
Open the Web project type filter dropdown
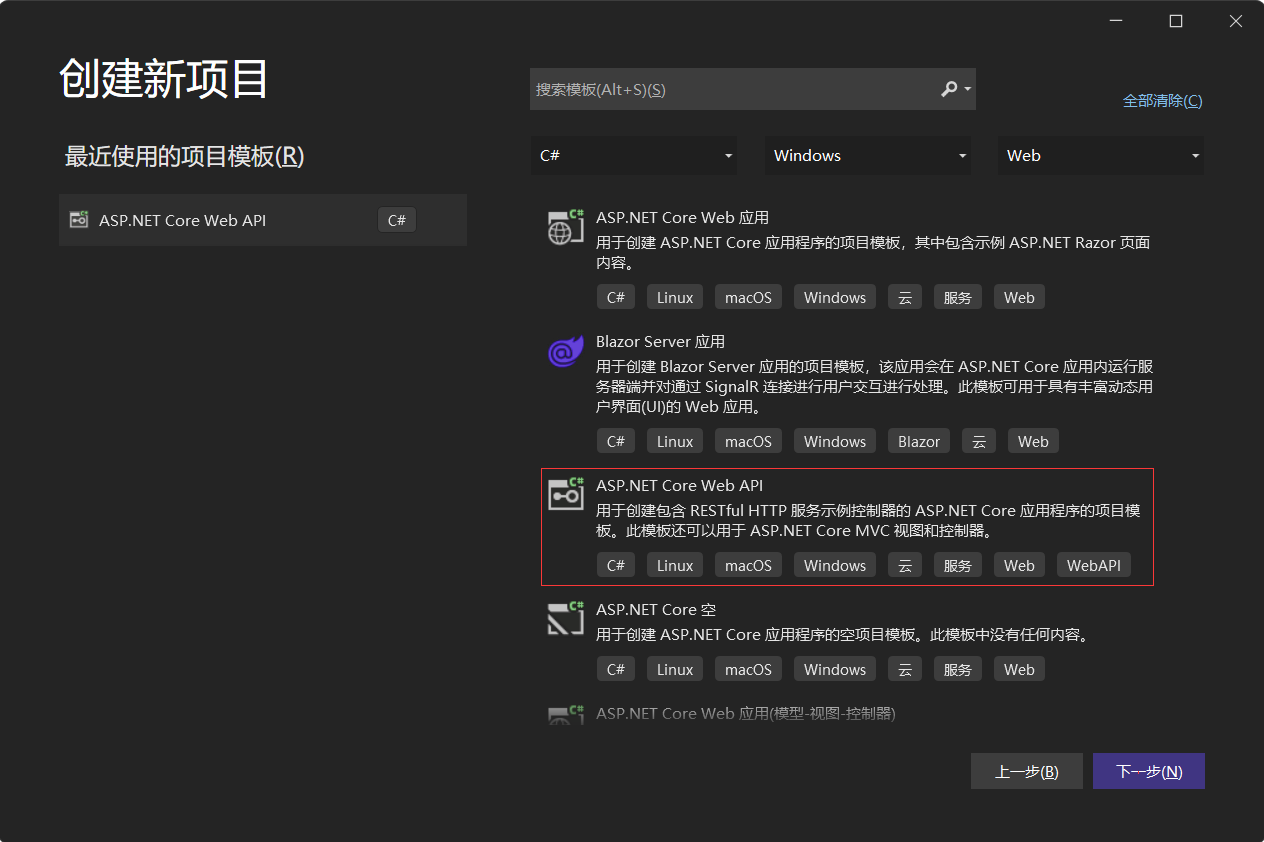click(1101, 155)
